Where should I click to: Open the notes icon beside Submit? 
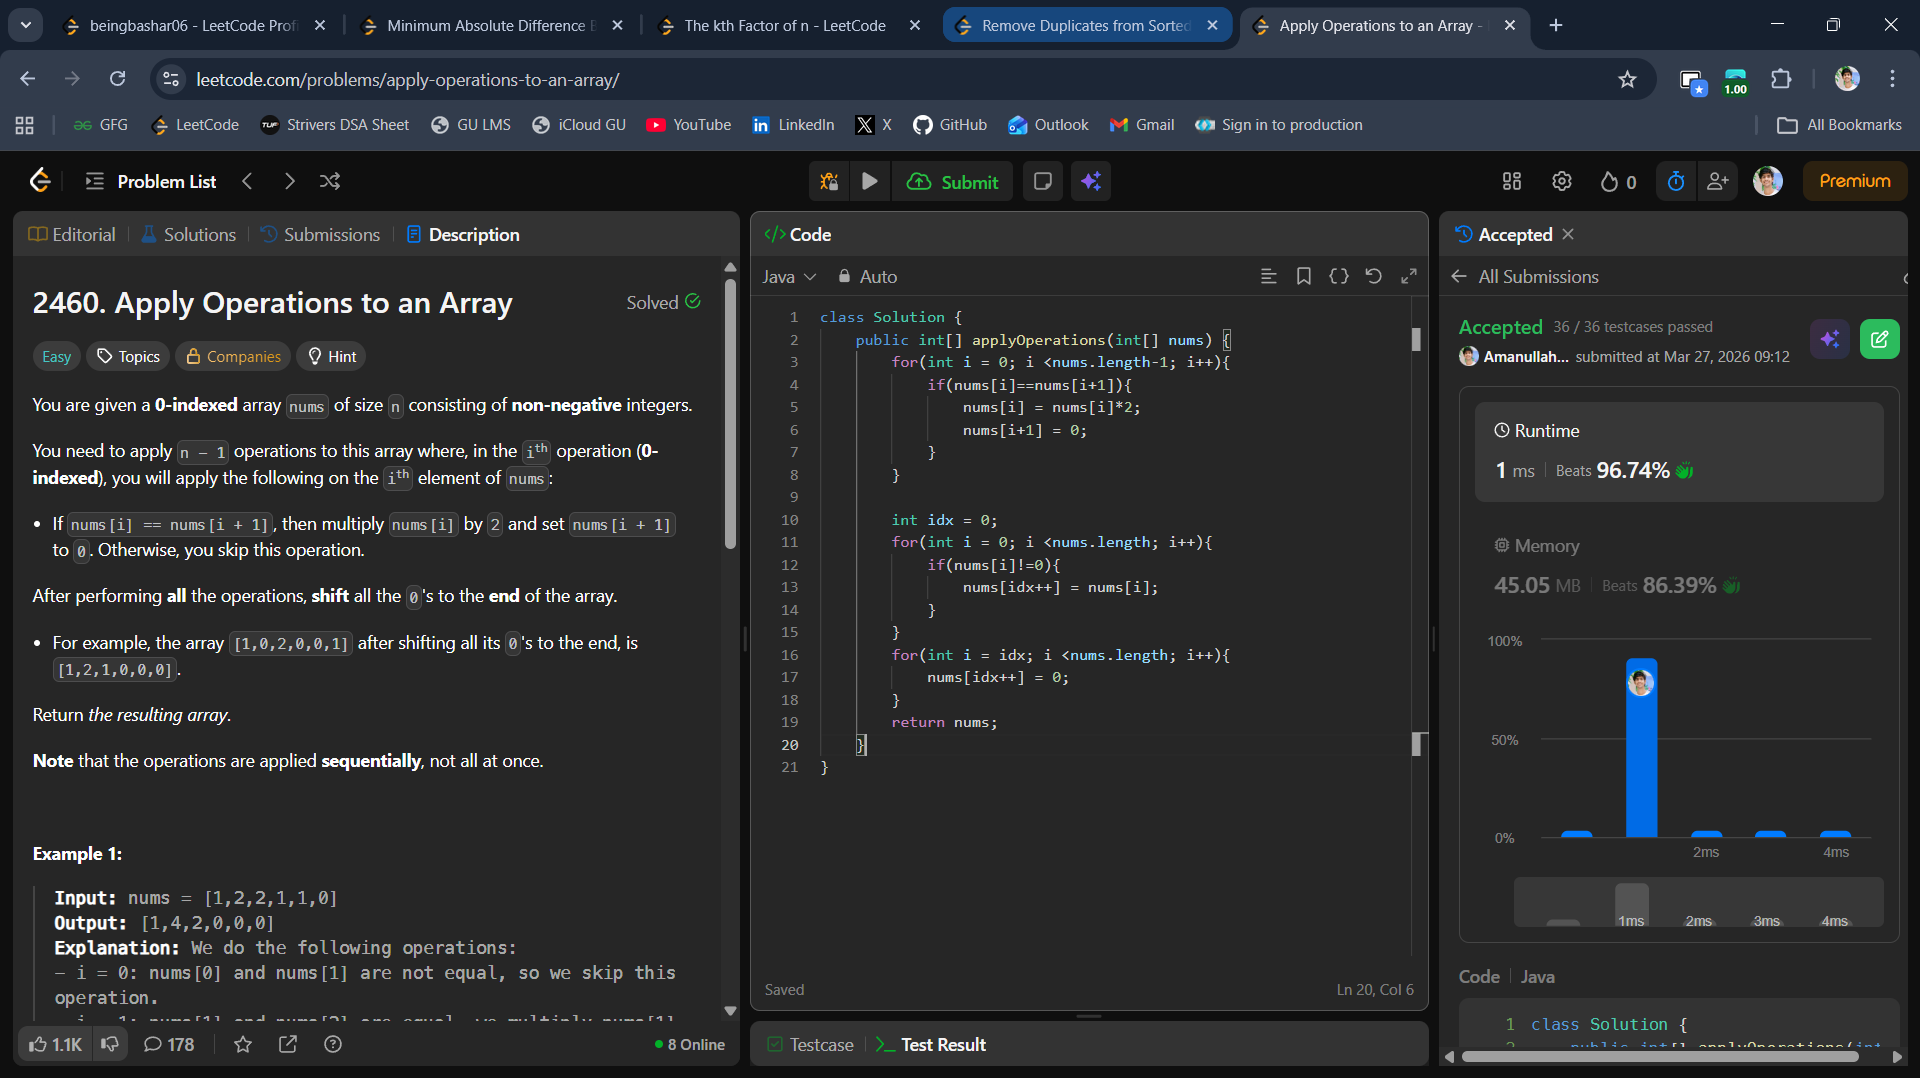(1042, 181)
